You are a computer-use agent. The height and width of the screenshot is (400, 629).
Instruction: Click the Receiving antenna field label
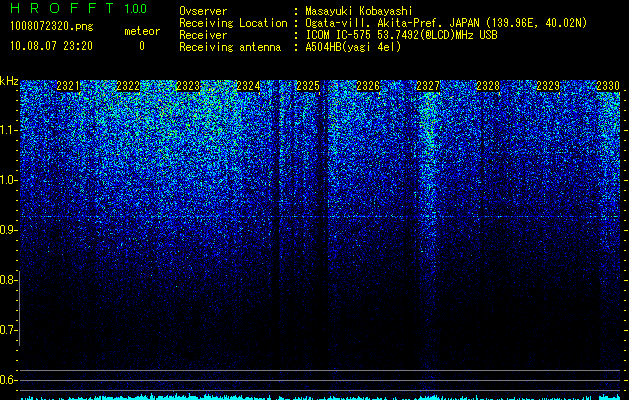230,47
